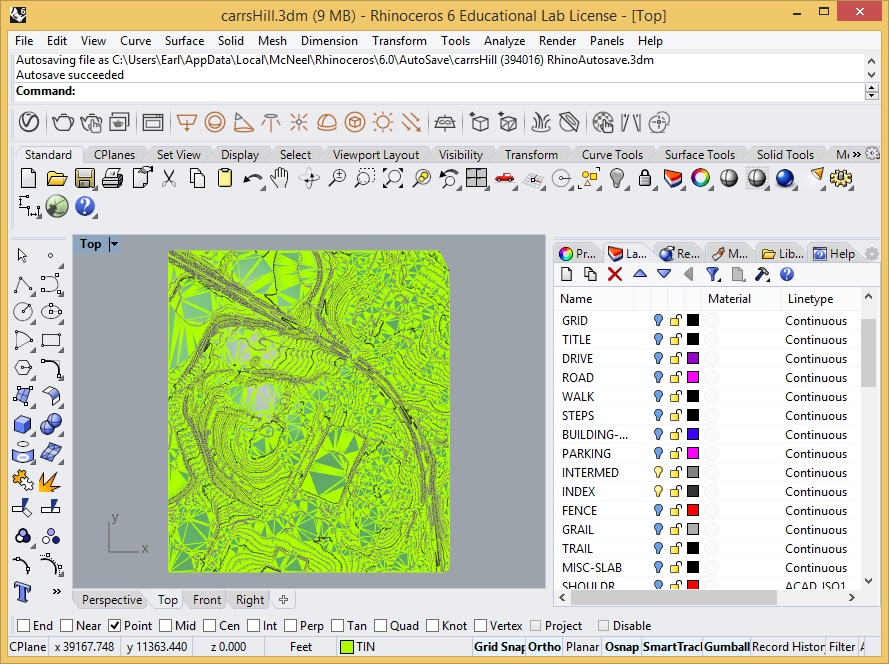Click the Explode tool icon

50,480
